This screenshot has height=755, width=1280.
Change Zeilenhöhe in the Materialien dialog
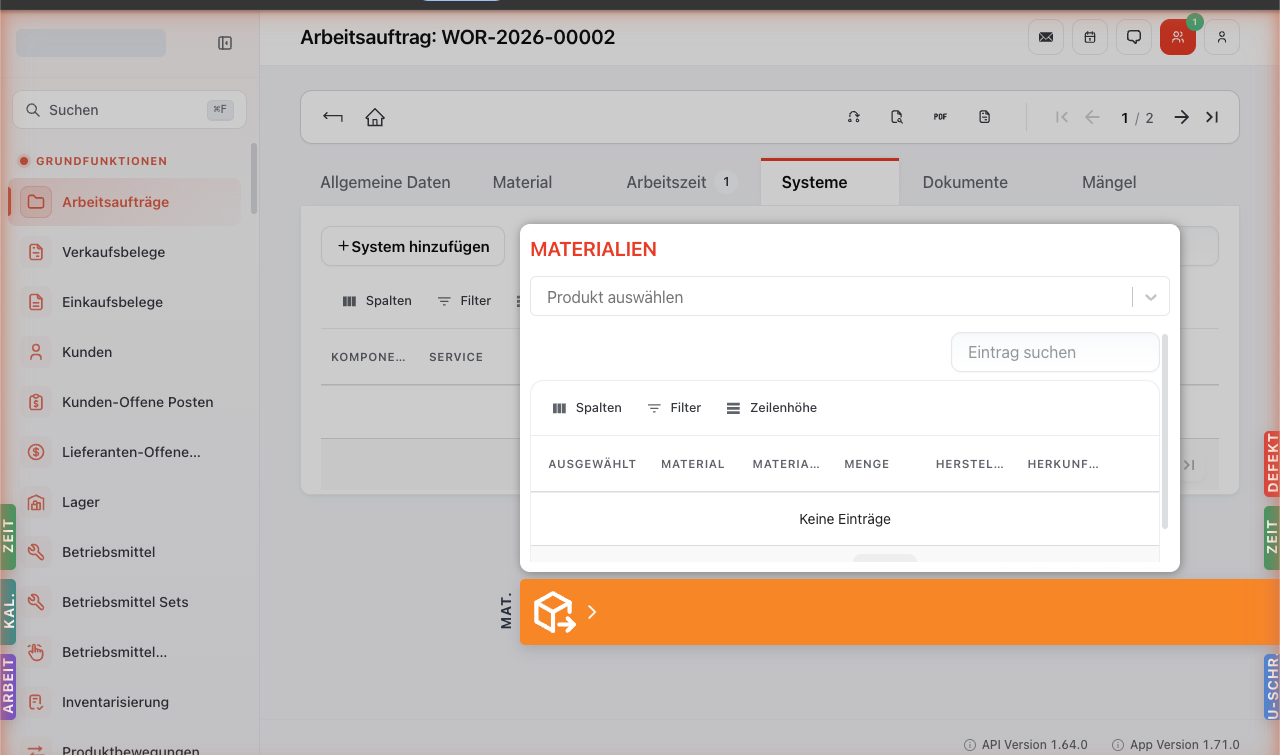[771, 408]
